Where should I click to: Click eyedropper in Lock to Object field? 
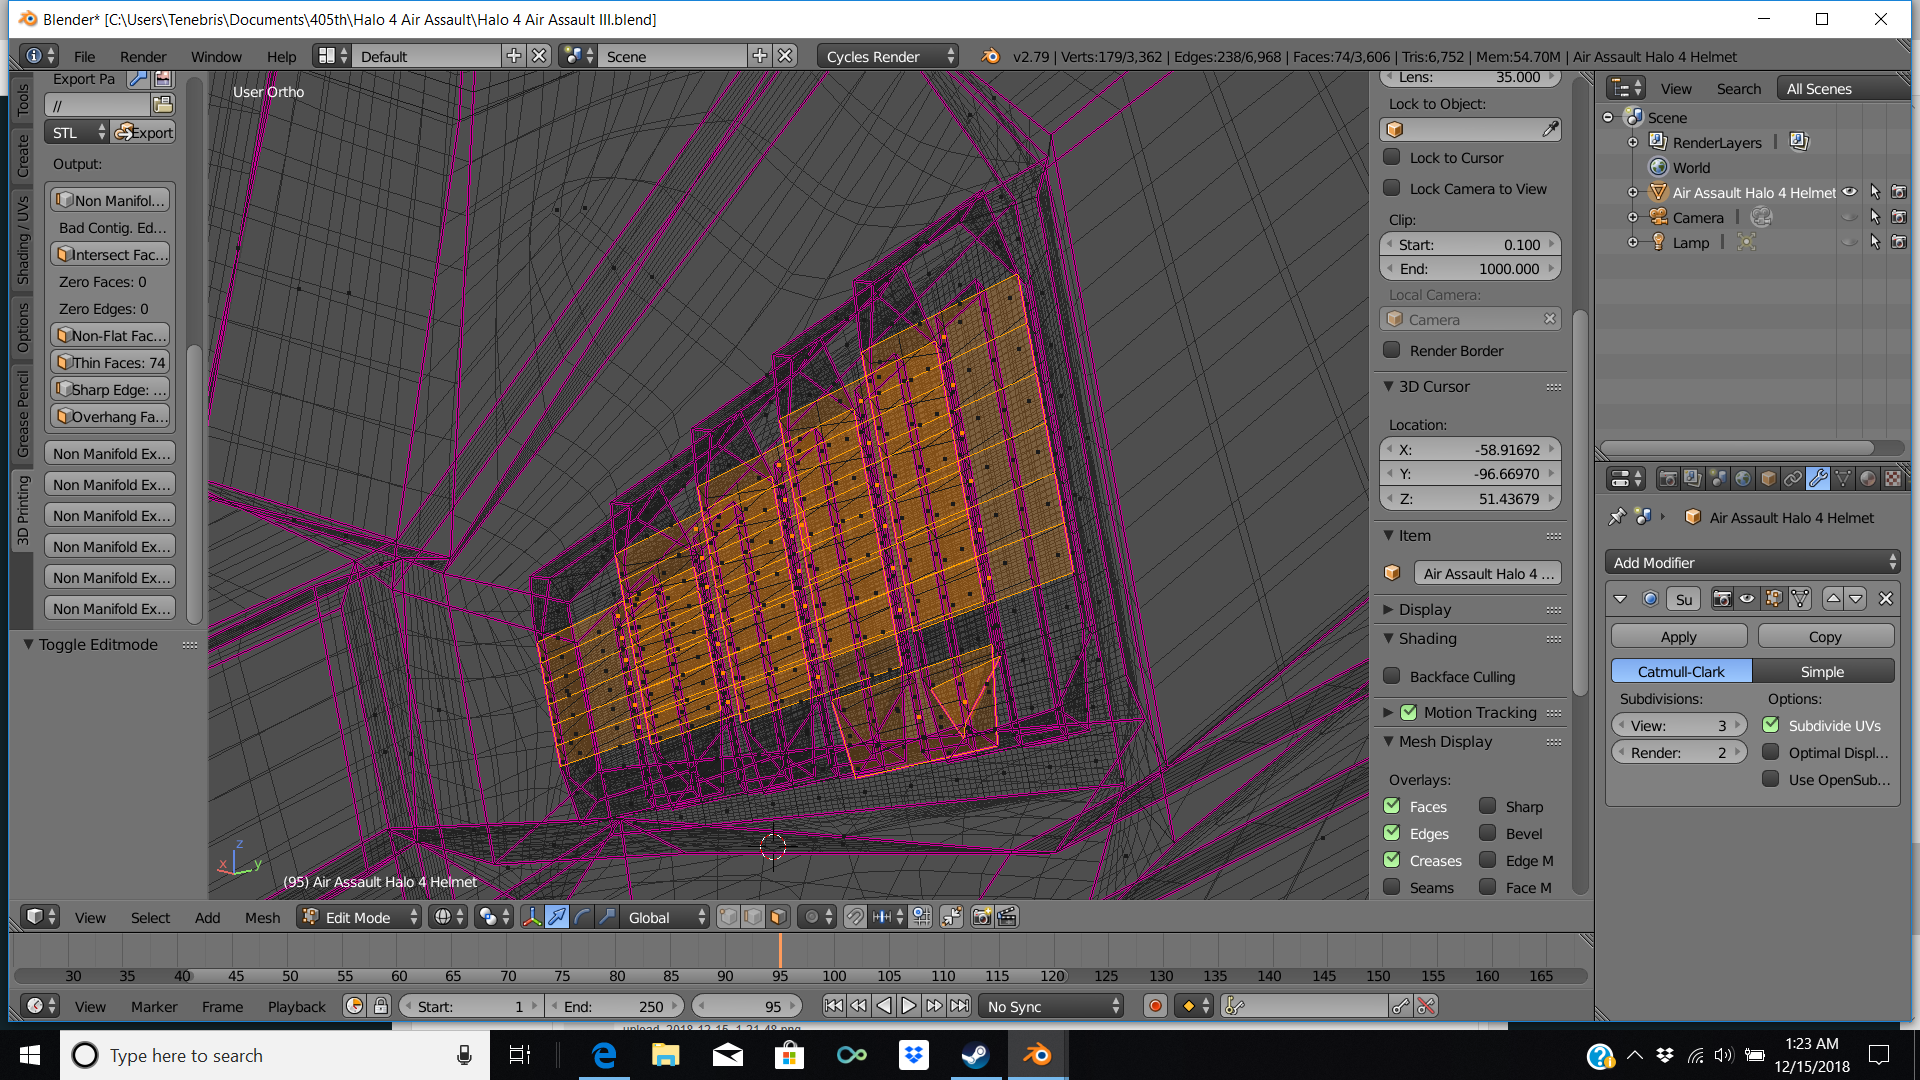click(1550, 129)
